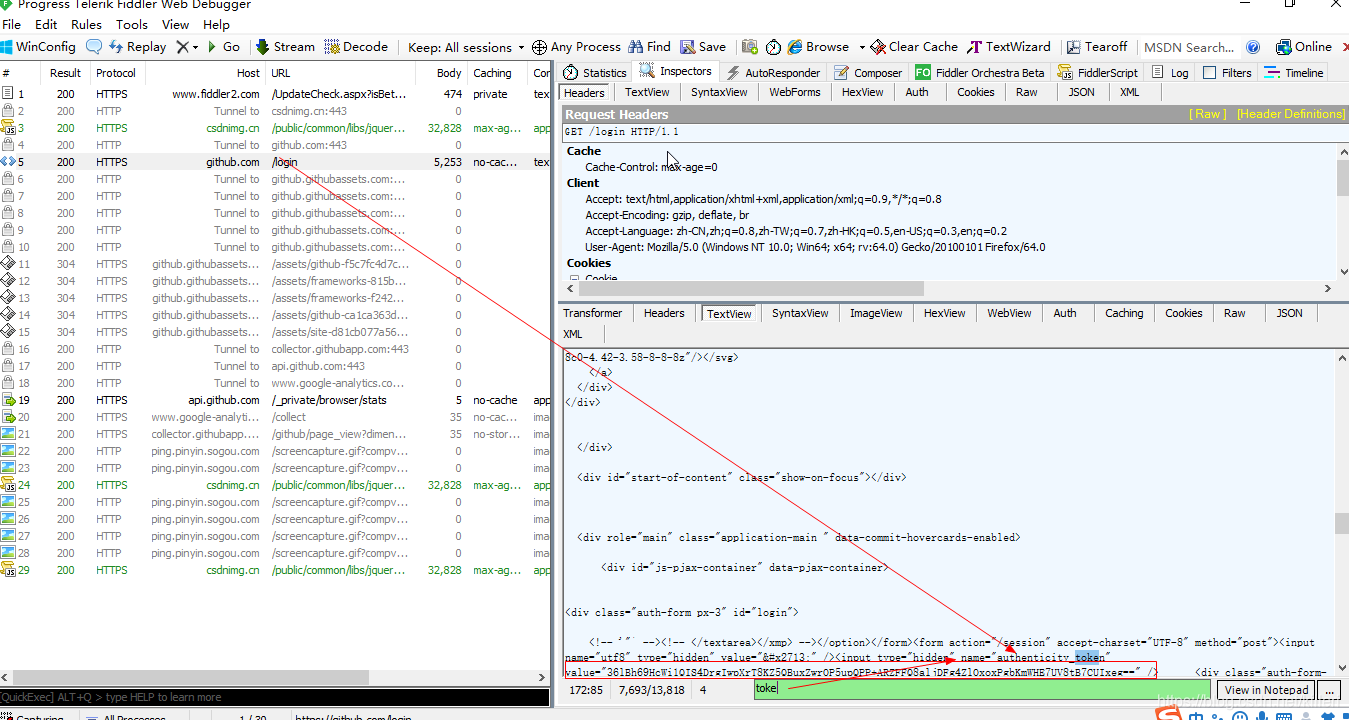Select session 16 collector.githubapp.com:443 row
This screenshot has width=1349, height=720.
click(x=275, y=349)
